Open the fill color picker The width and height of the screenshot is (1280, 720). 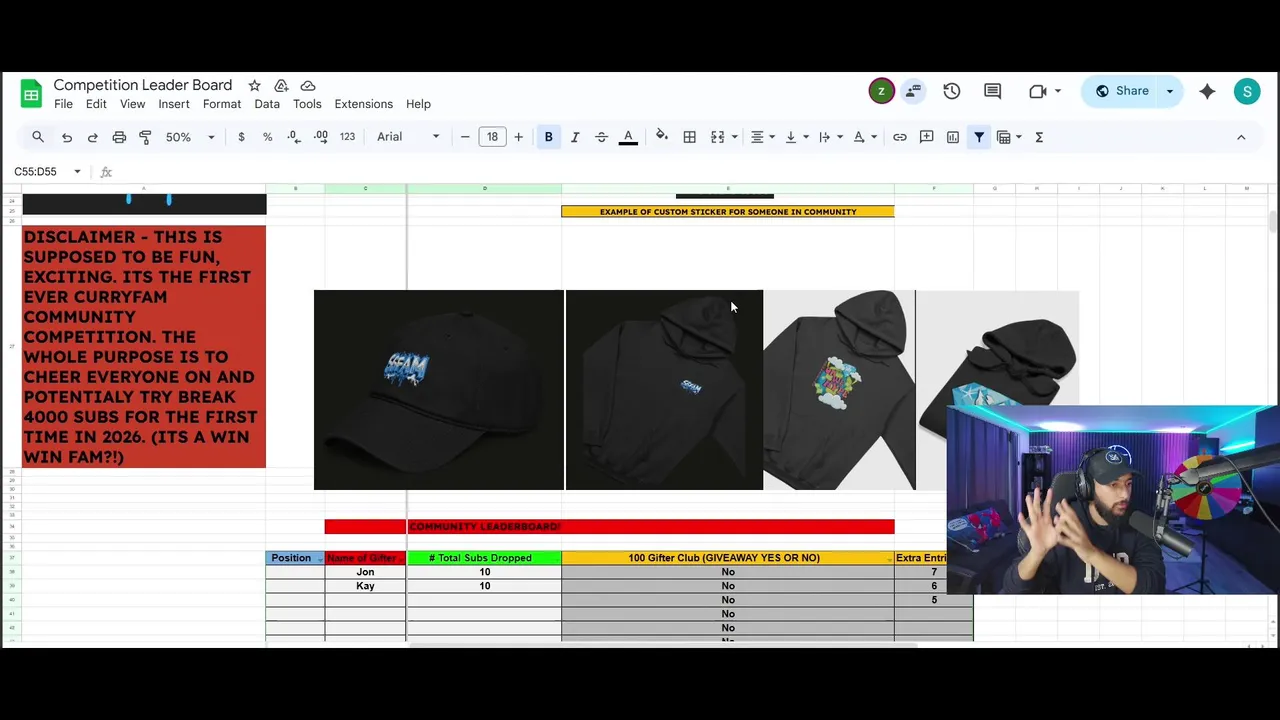[x=662, y=137]
